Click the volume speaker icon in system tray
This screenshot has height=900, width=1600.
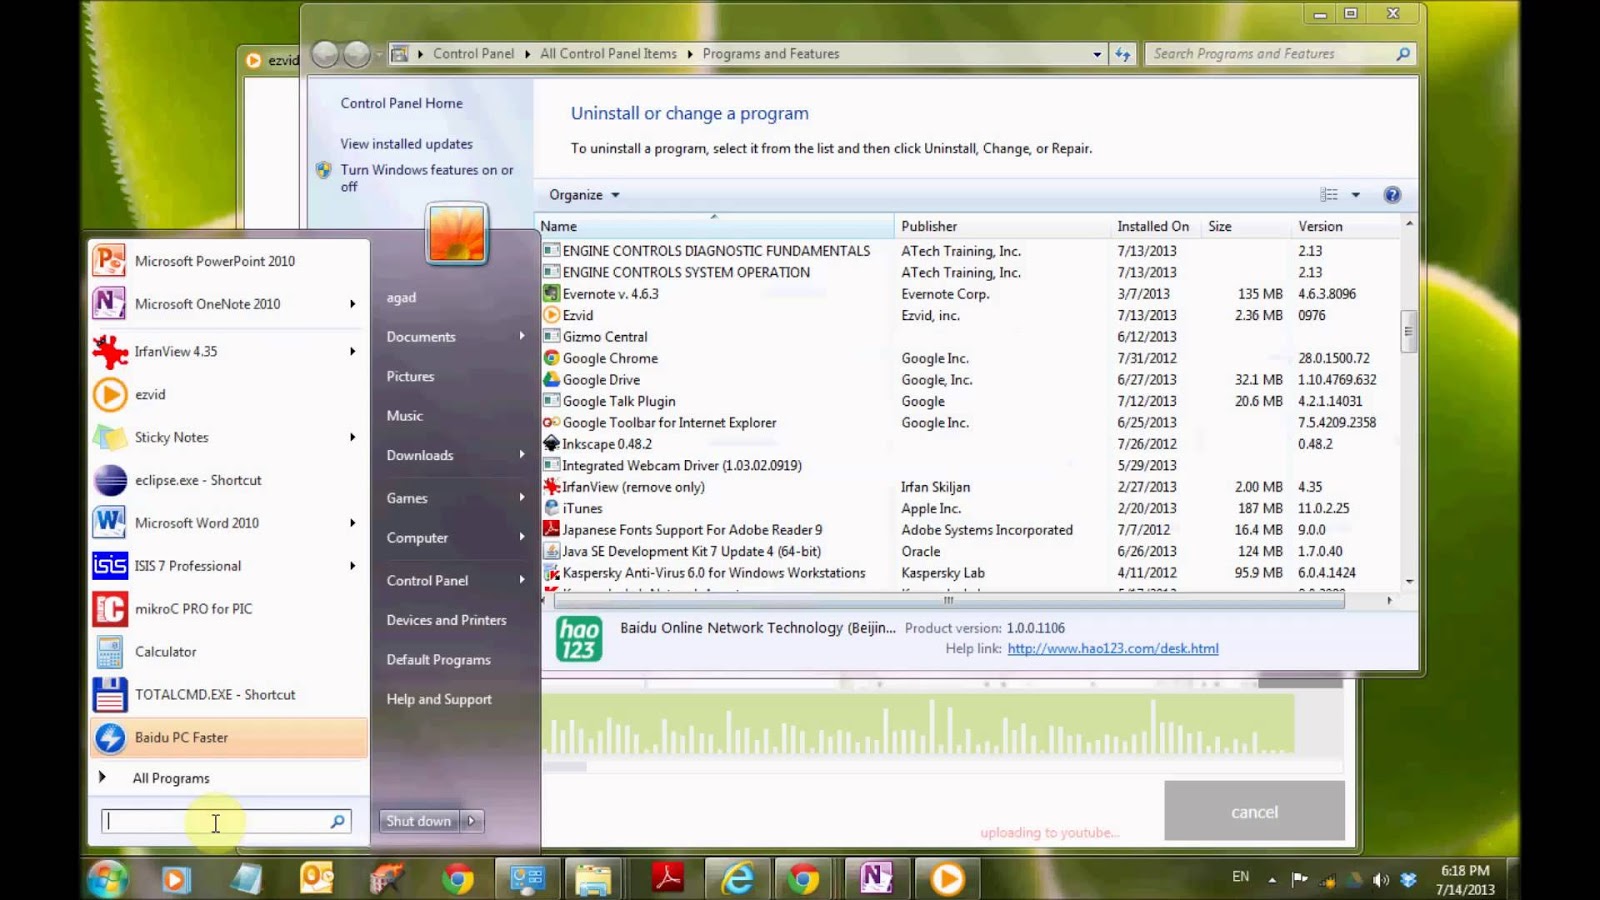click(1381, 880)
